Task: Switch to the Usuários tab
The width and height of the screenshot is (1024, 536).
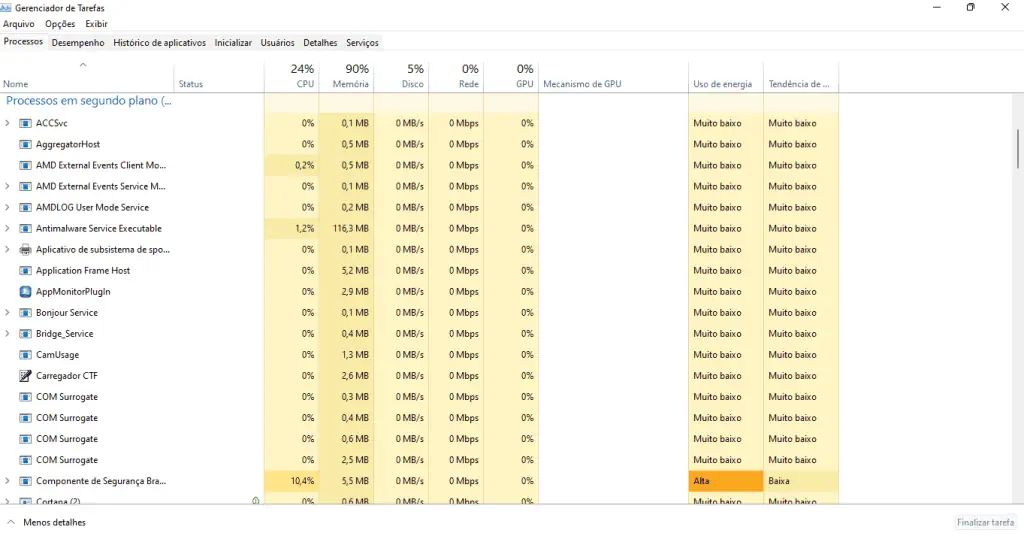Action: [278, 42]
